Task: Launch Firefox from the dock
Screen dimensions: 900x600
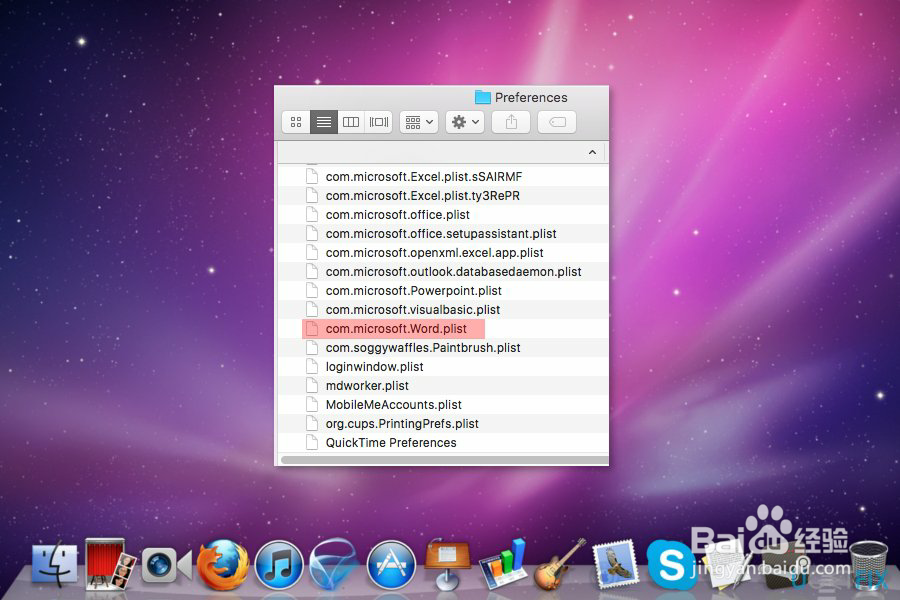Action: (x=223, y=565)
